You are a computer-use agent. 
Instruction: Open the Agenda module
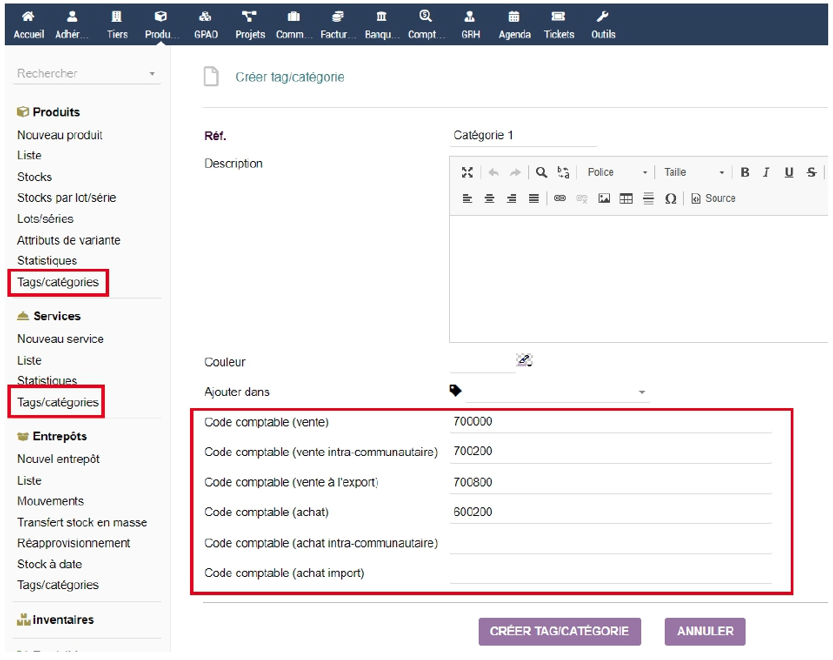coord(514,25)
